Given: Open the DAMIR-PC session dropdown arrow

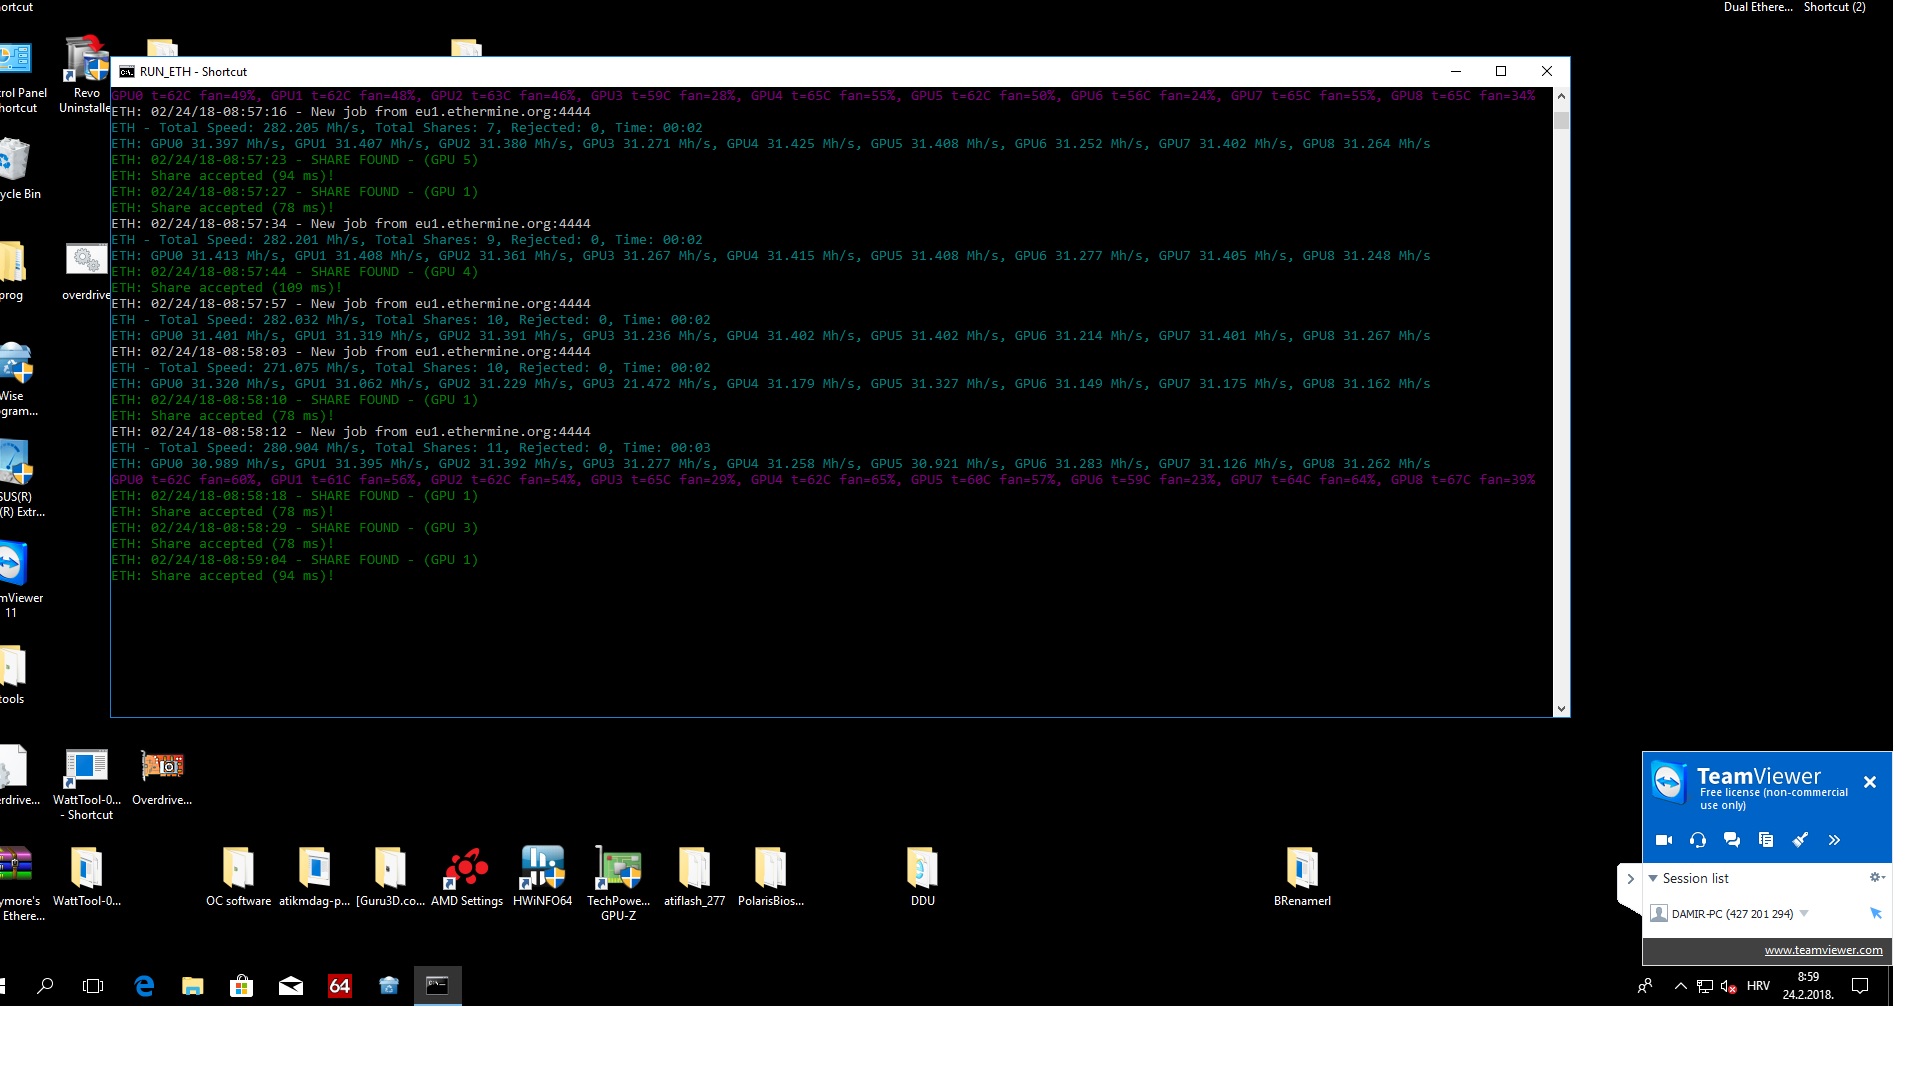Looking at the screenshot, I should (1804, 913).
